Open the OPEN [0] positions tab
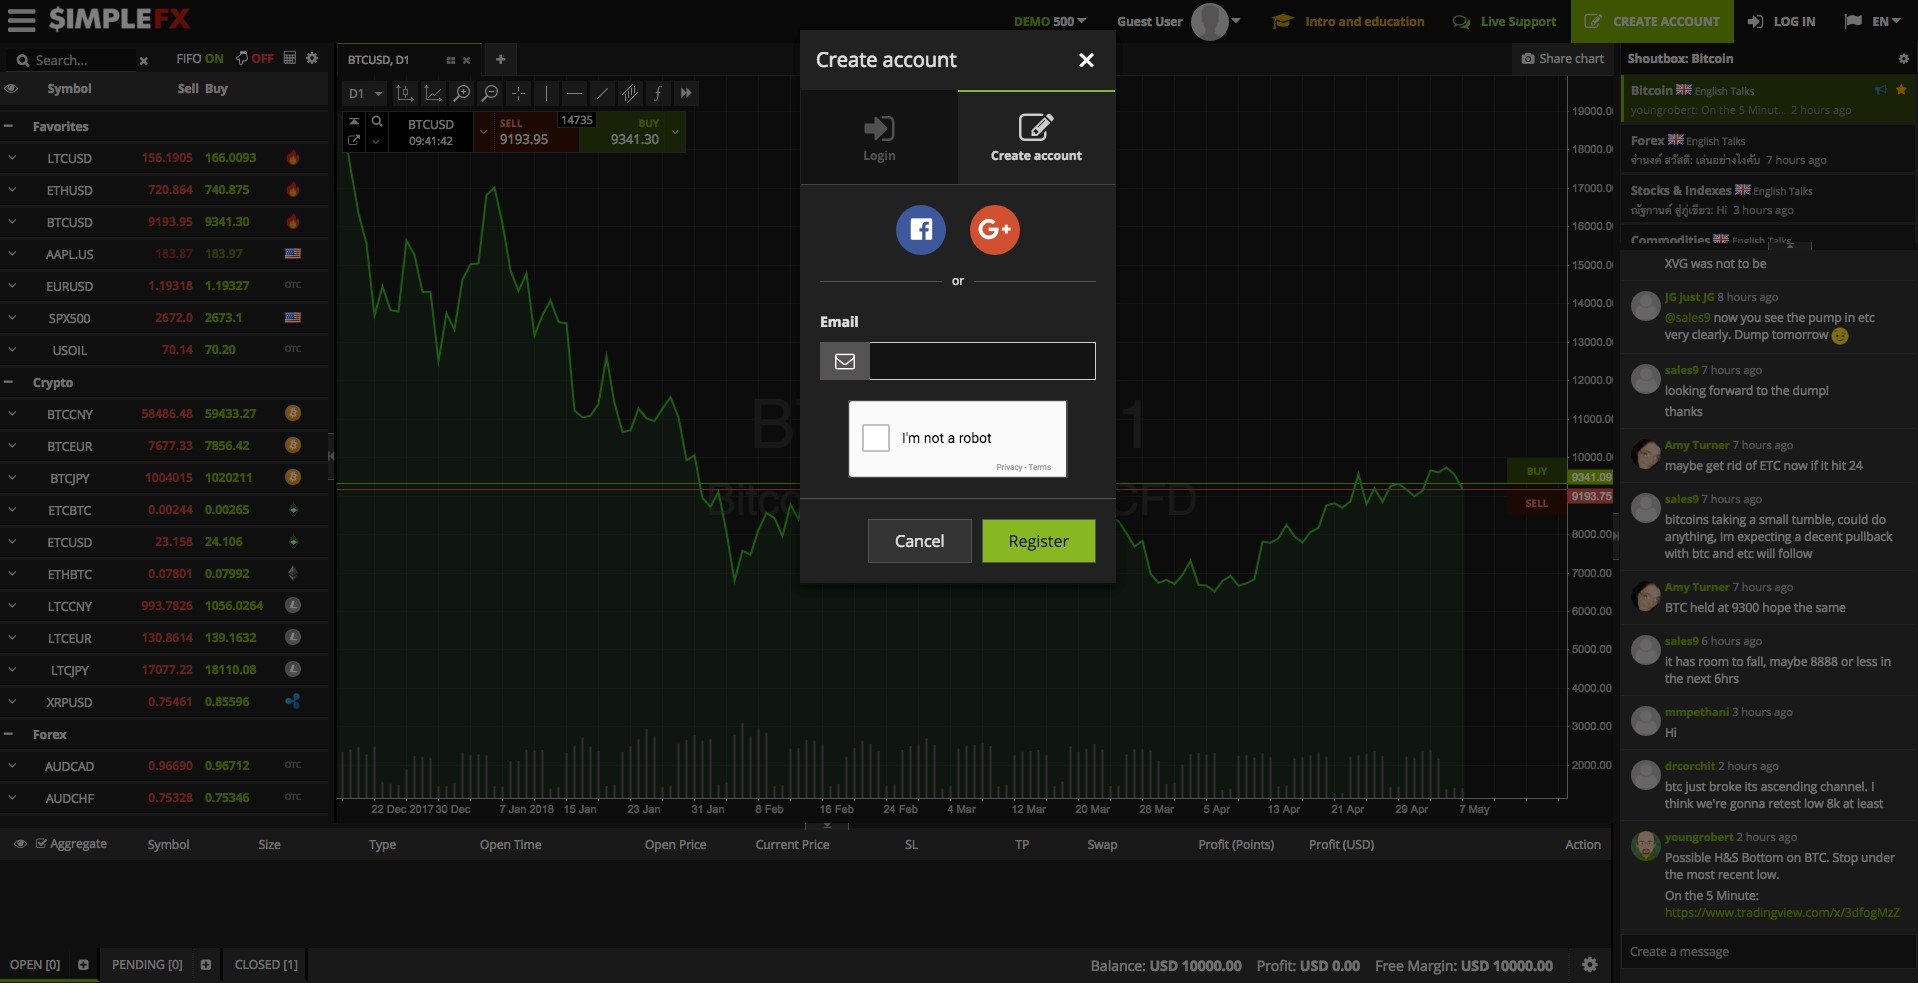This screenshot has height=983, width=1918. point(35,965)
